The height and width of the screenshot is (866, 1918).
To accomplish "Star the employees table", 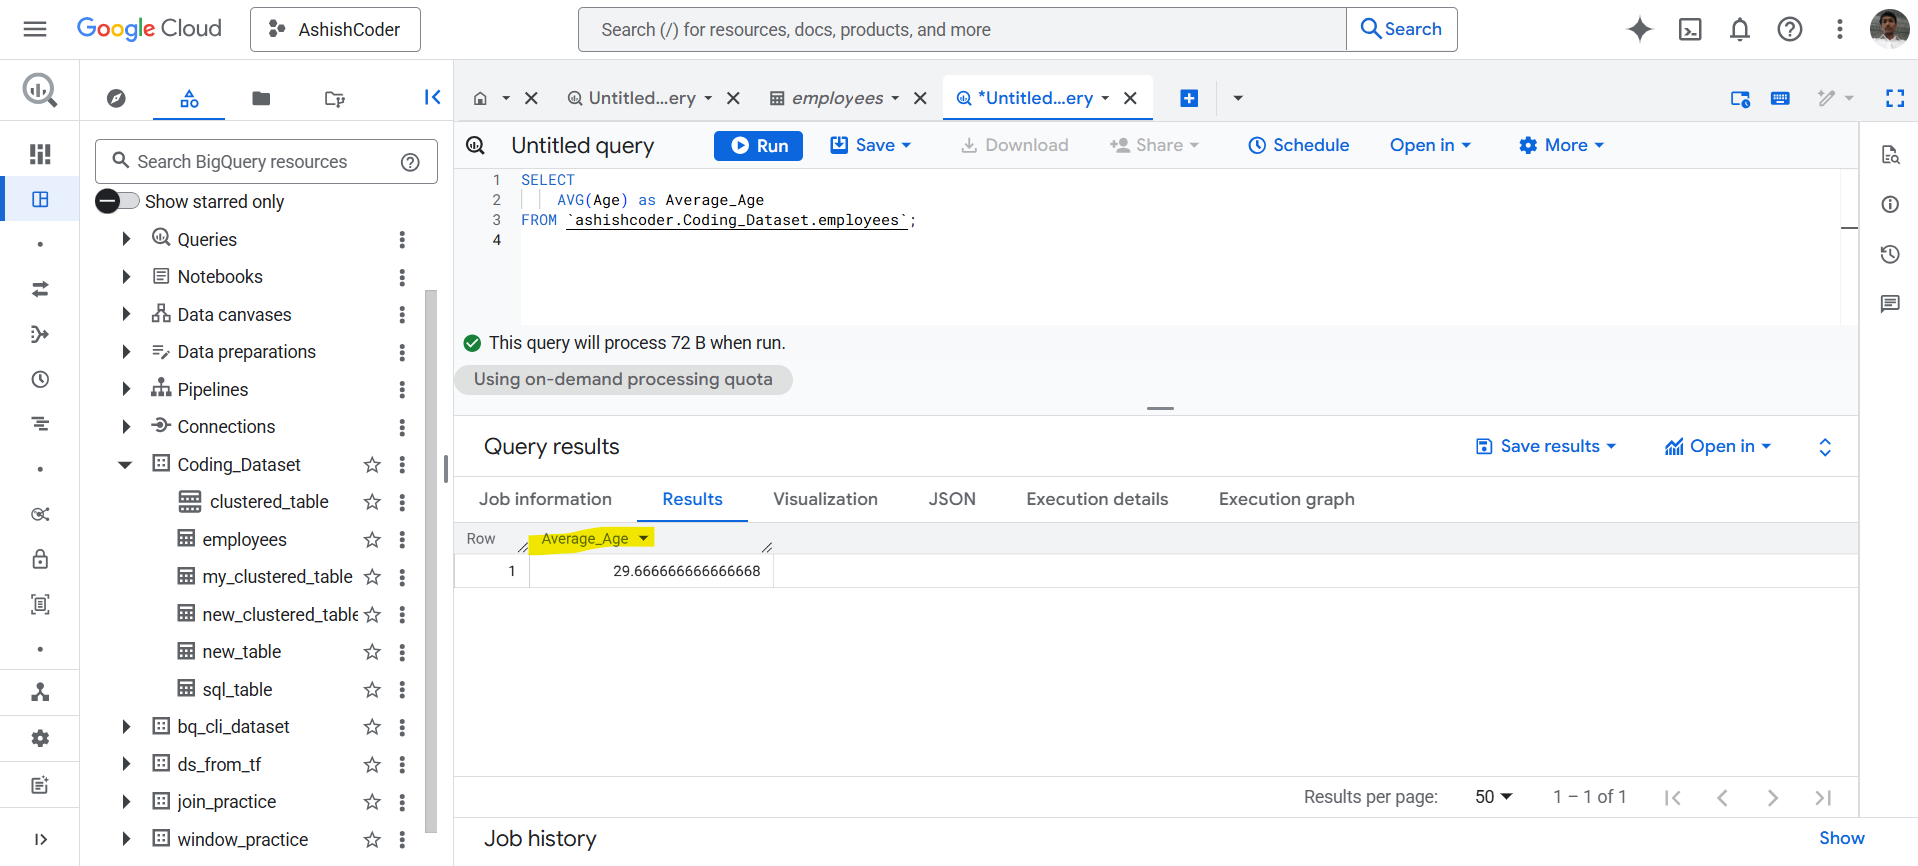I will point(372,540).
